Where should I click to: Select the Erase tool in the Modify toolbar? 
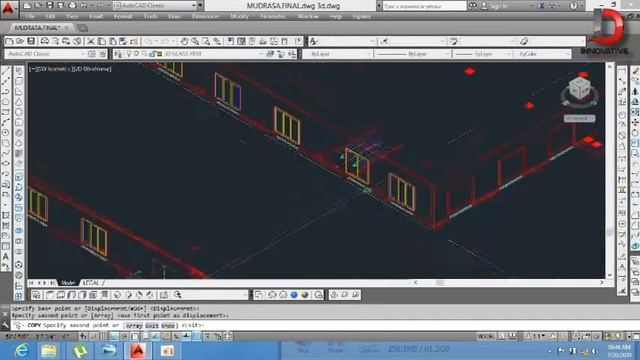tap(636, 71)
